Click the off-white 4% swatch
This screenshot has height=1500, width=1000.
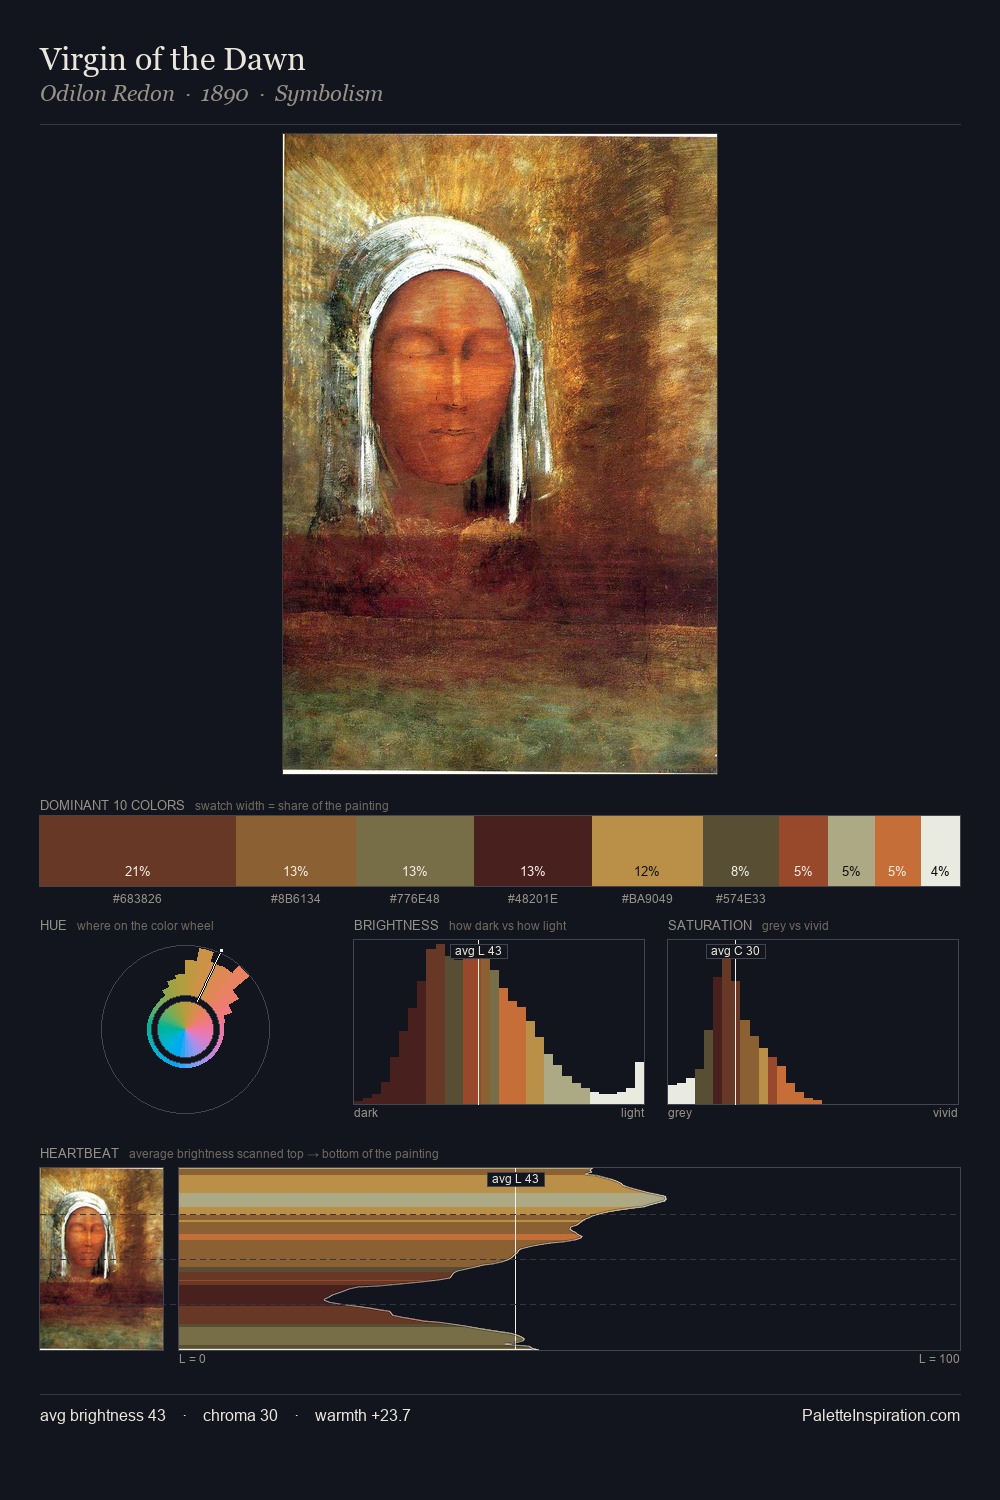click(940, 851)
